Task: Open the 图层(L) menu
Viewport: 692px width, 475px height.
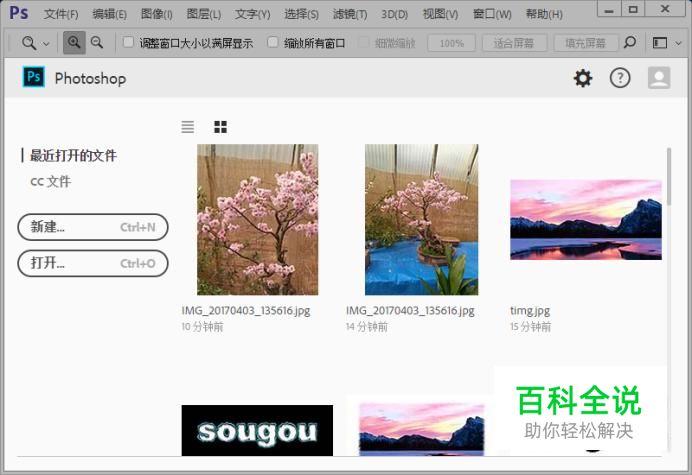Action: tap(203, 14)
